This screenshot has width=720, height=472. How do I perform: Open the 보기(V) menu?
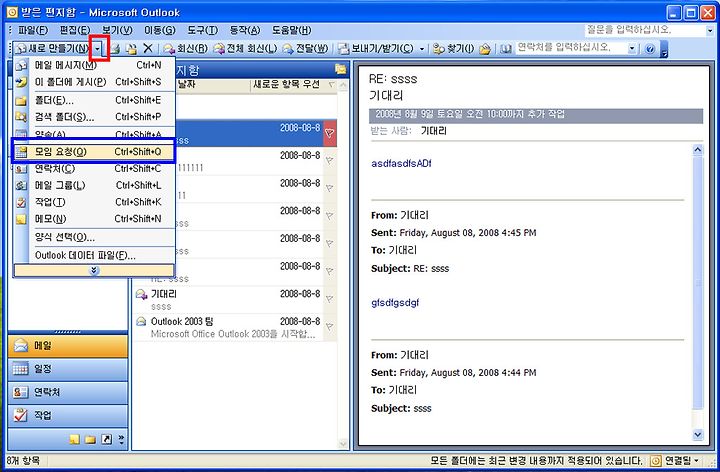click(x=117, y=30)
